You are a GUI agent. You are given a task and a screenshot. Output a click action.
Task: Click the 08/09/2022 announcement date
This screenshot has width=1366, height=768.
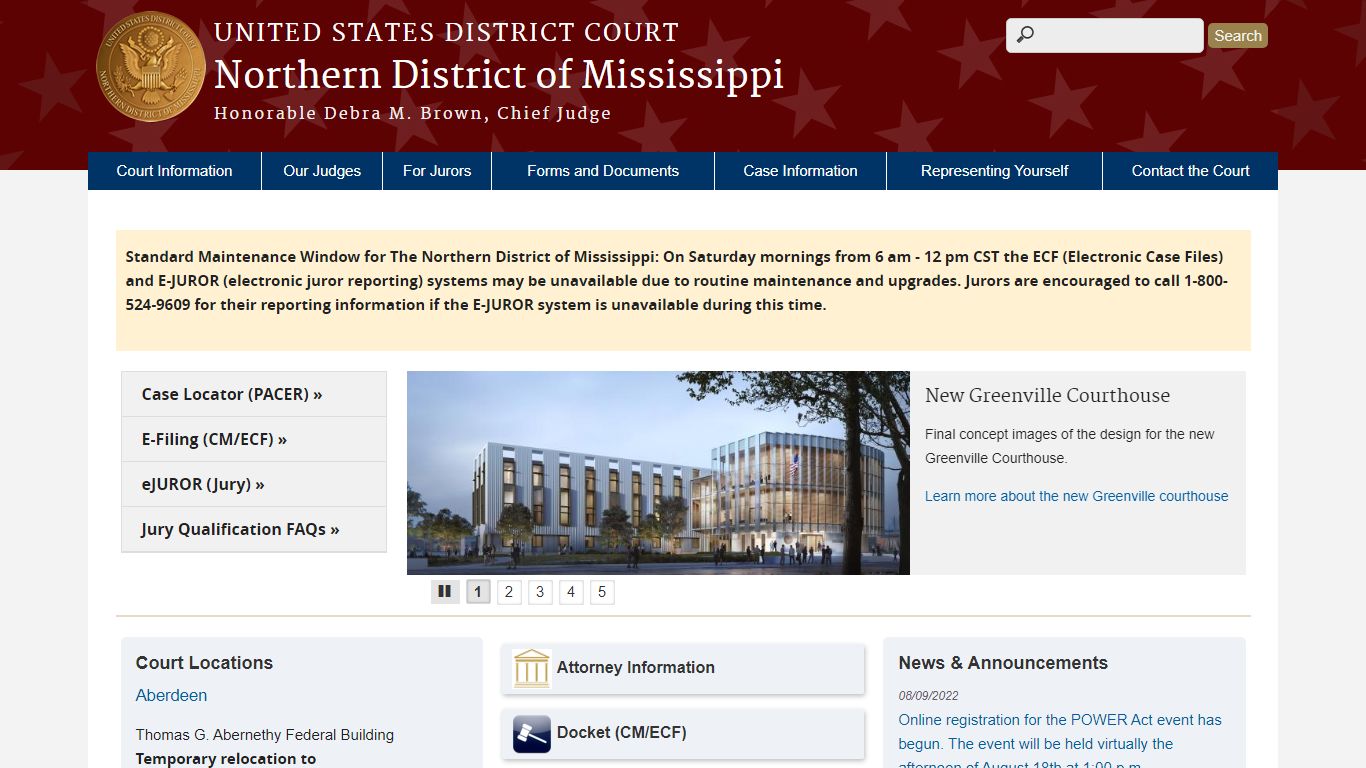[x=928, y=696]
